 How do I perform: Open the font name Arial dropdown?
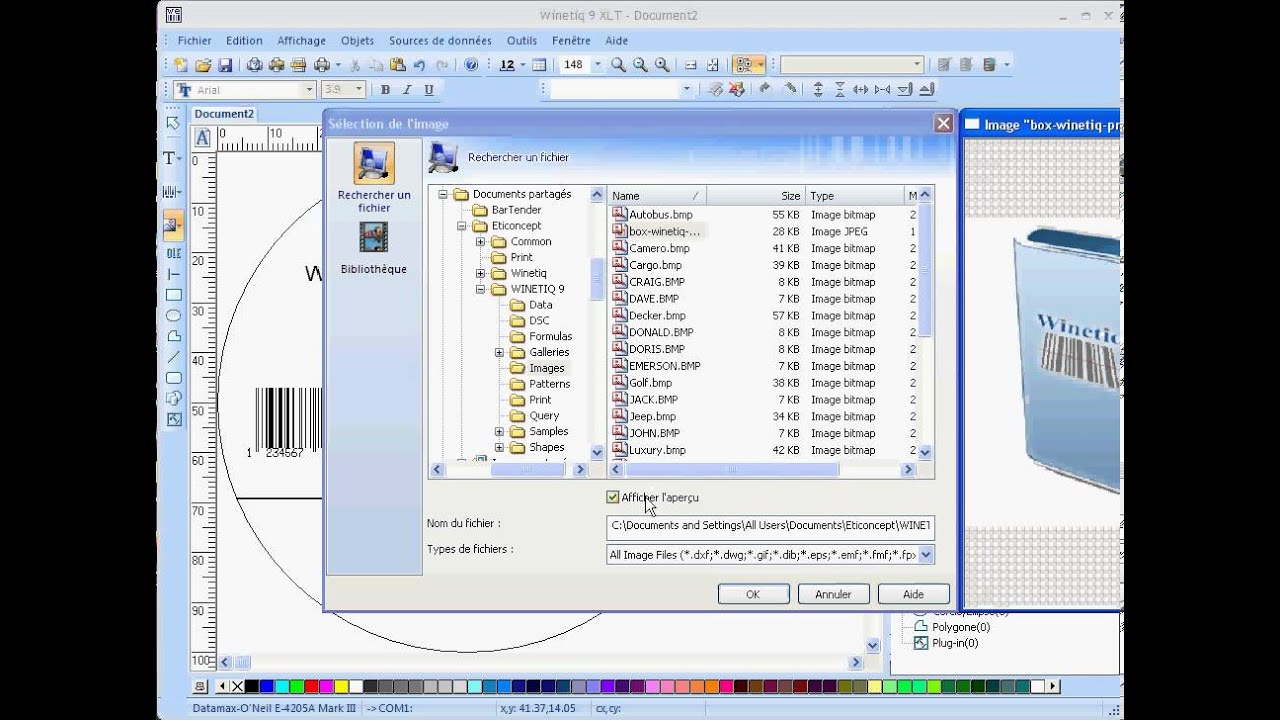308,90
